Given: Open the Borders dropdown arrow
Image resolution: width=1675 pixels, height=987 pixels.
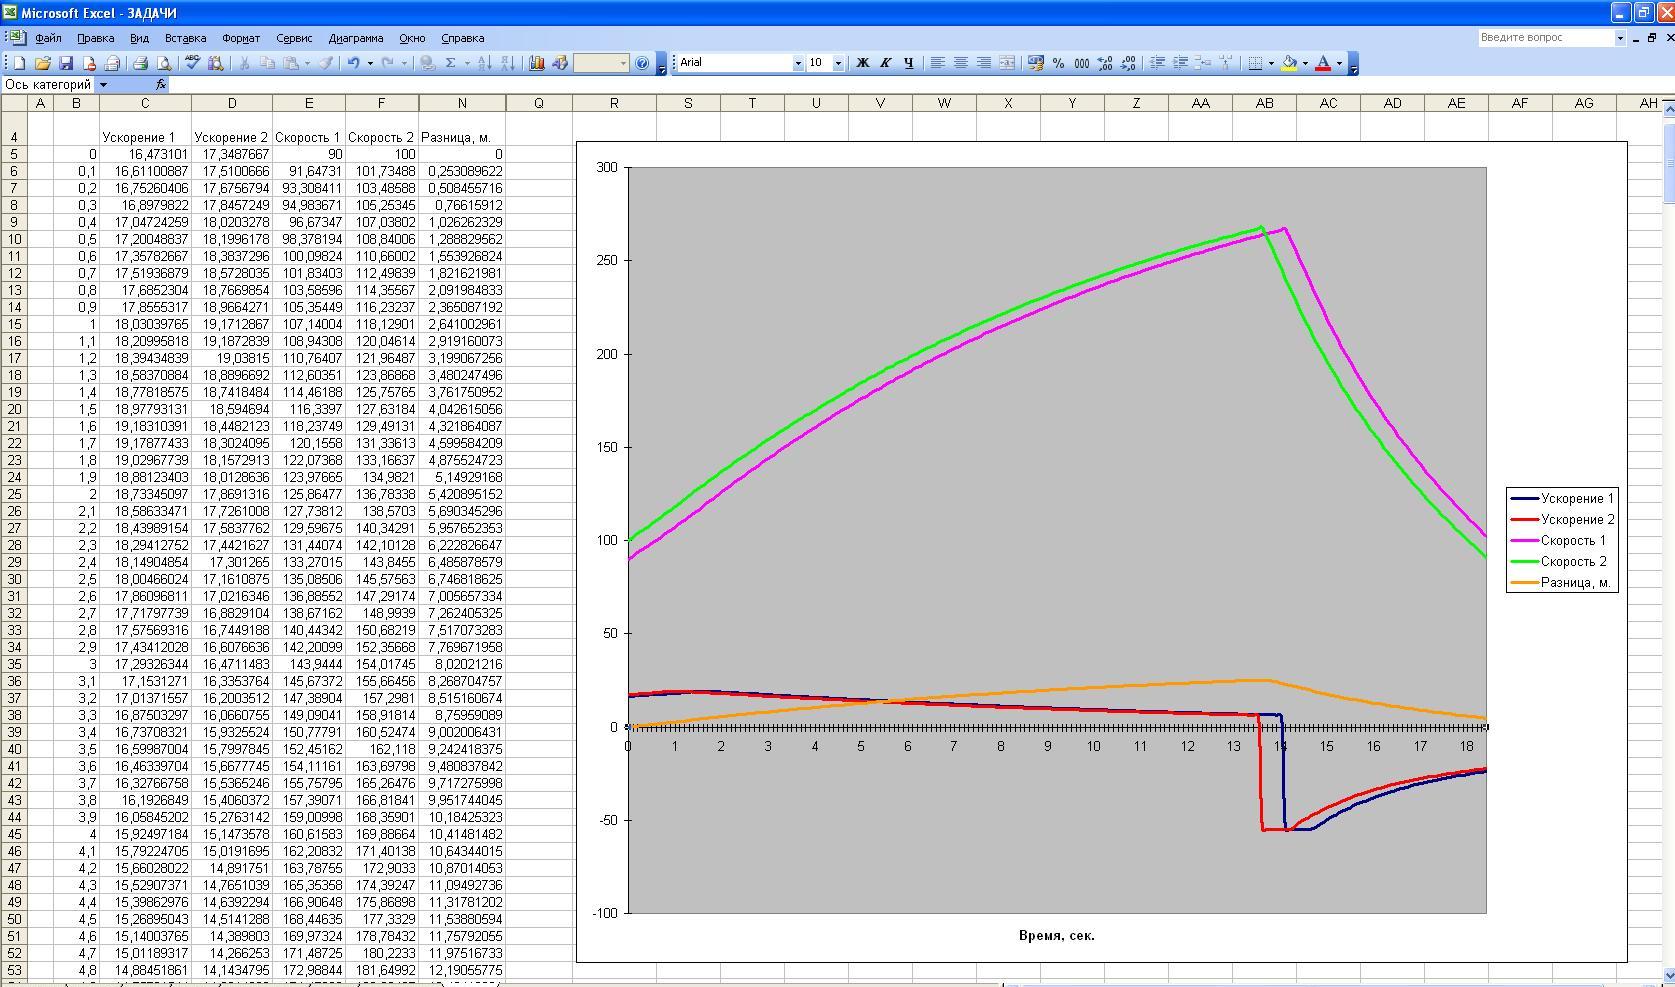Looking at the screenshot, I should (x=1271, y=63).
